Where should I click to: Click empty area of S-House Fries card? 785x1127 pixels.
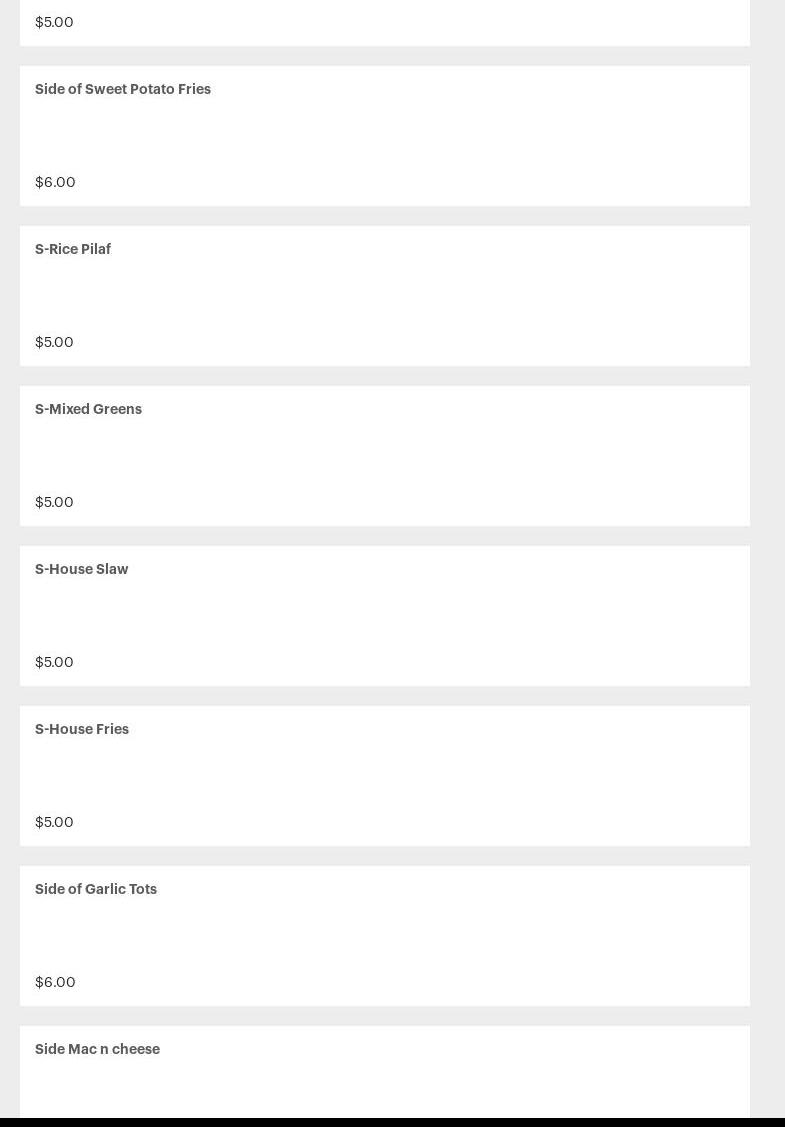(450, 776)
